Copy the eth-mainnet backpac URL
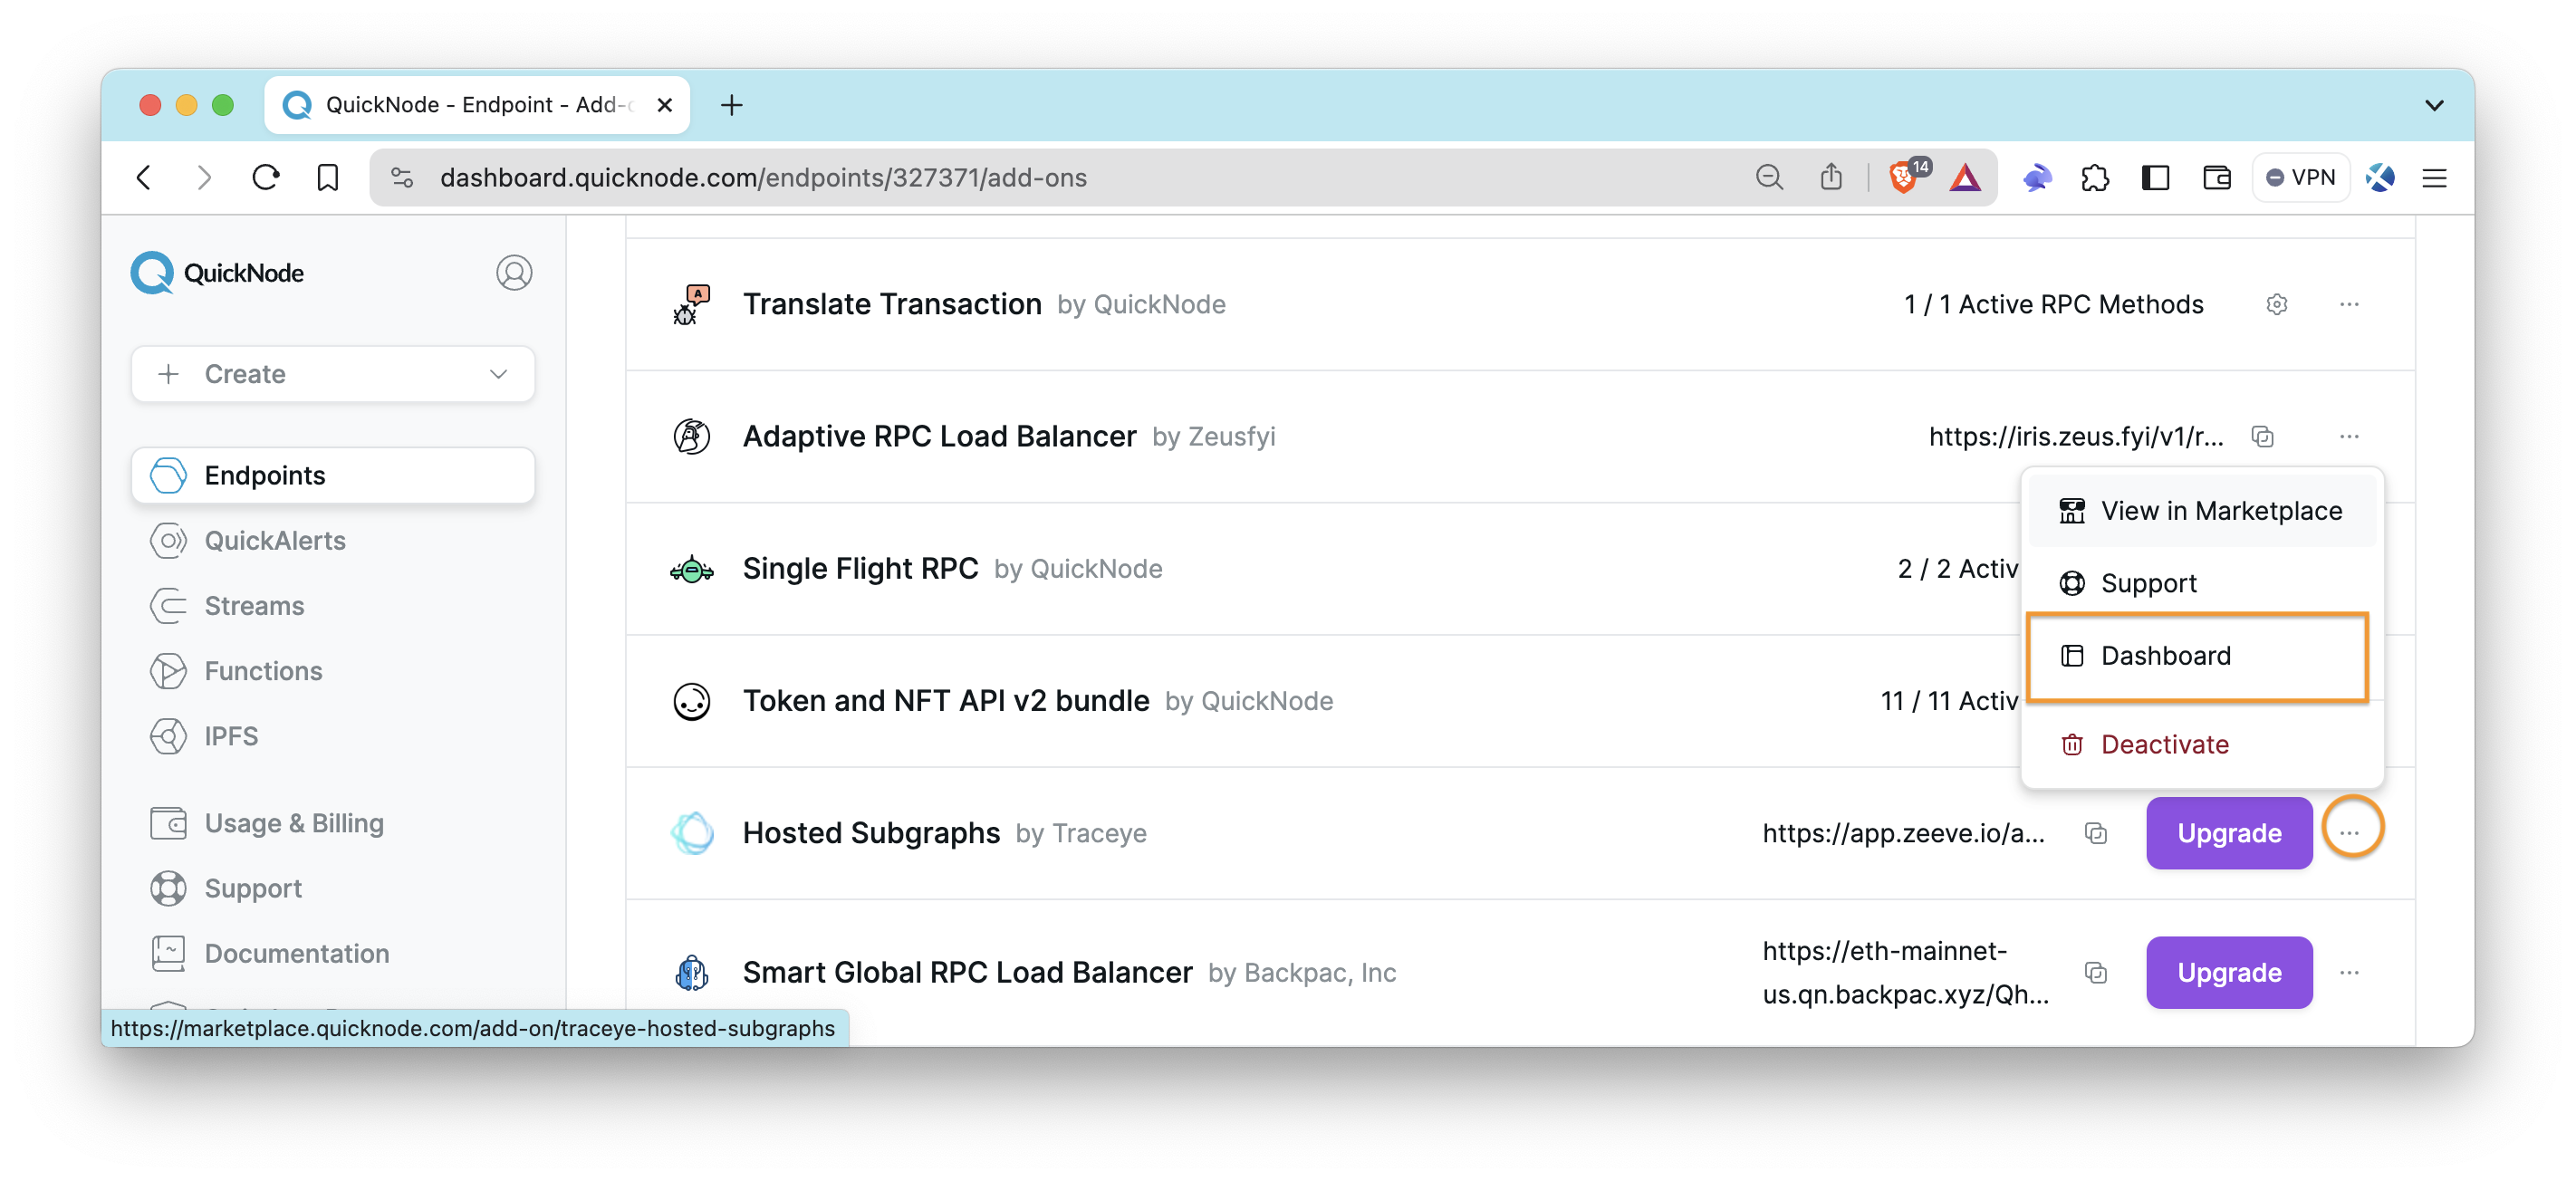Viewport: 2576px width, 1181px height. (x=2096, y=972)
